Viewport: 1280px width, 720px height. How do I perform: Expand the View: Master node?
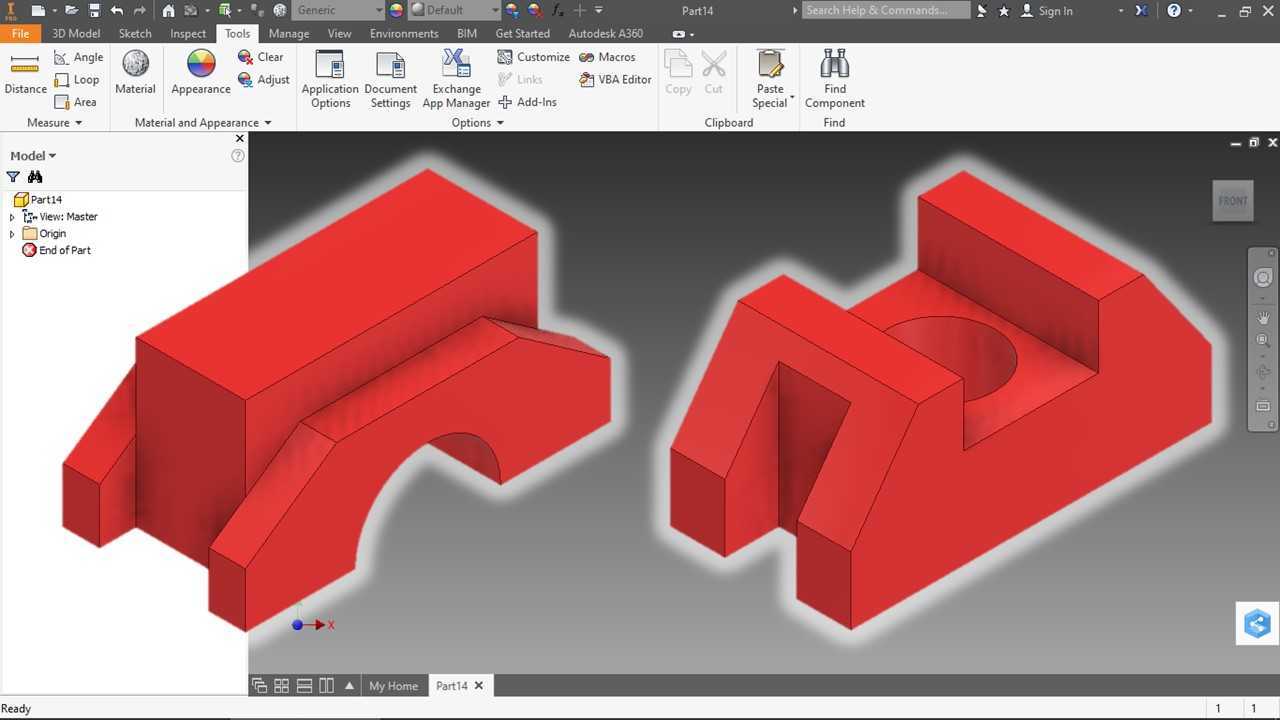click(12, 216)
